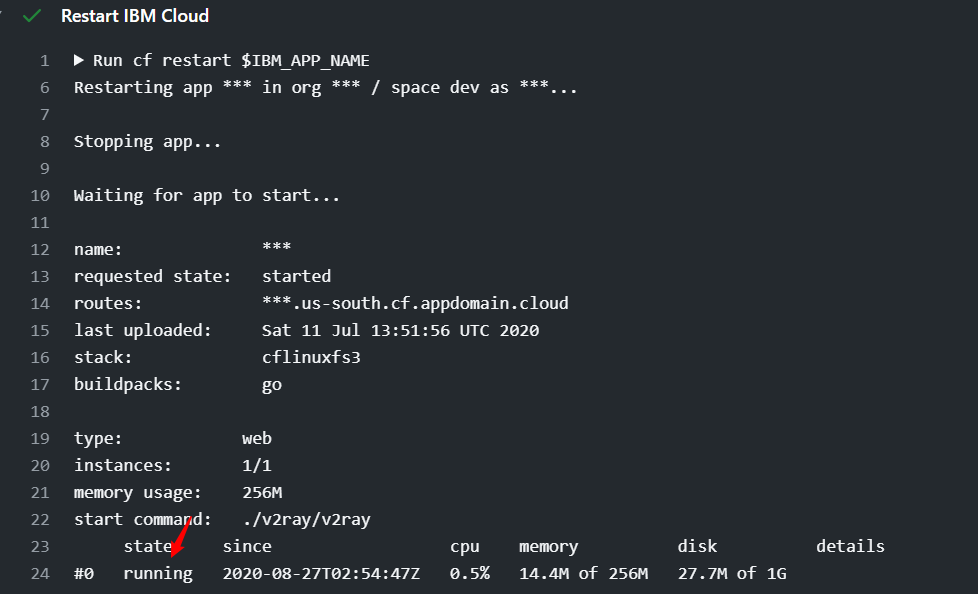Click the Restarting app log line

pyautogui.click(x=325, y=88)
